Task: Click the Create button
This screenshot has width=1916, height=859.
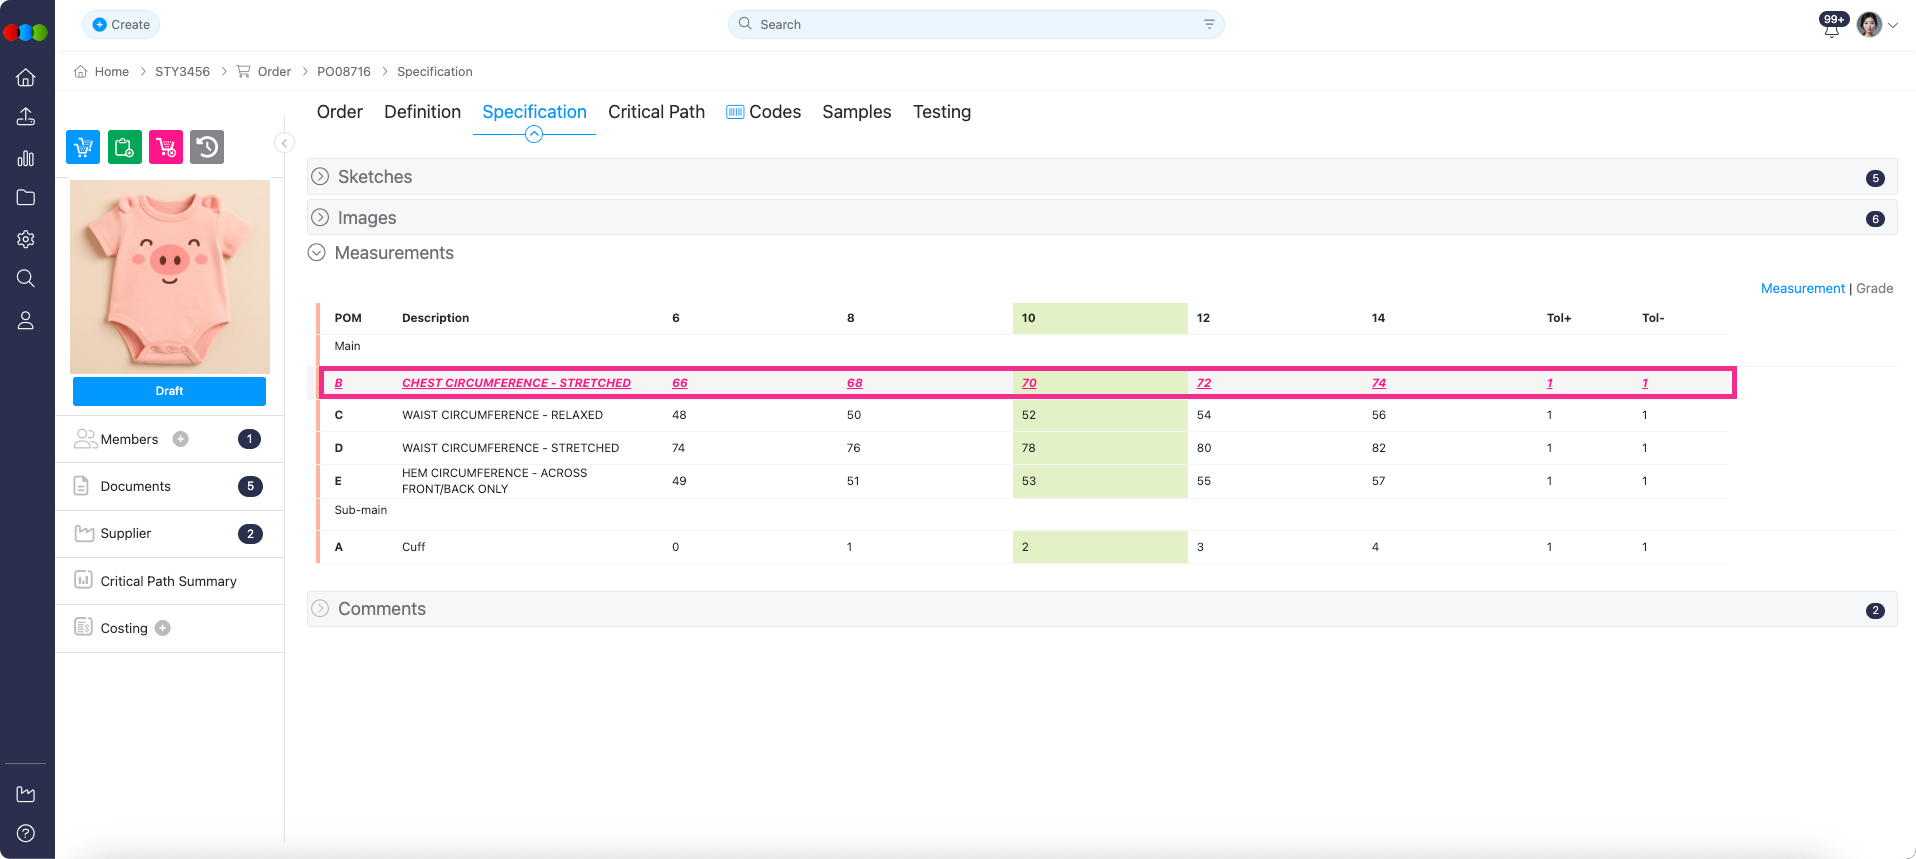Action: click(x=121, y=24)
